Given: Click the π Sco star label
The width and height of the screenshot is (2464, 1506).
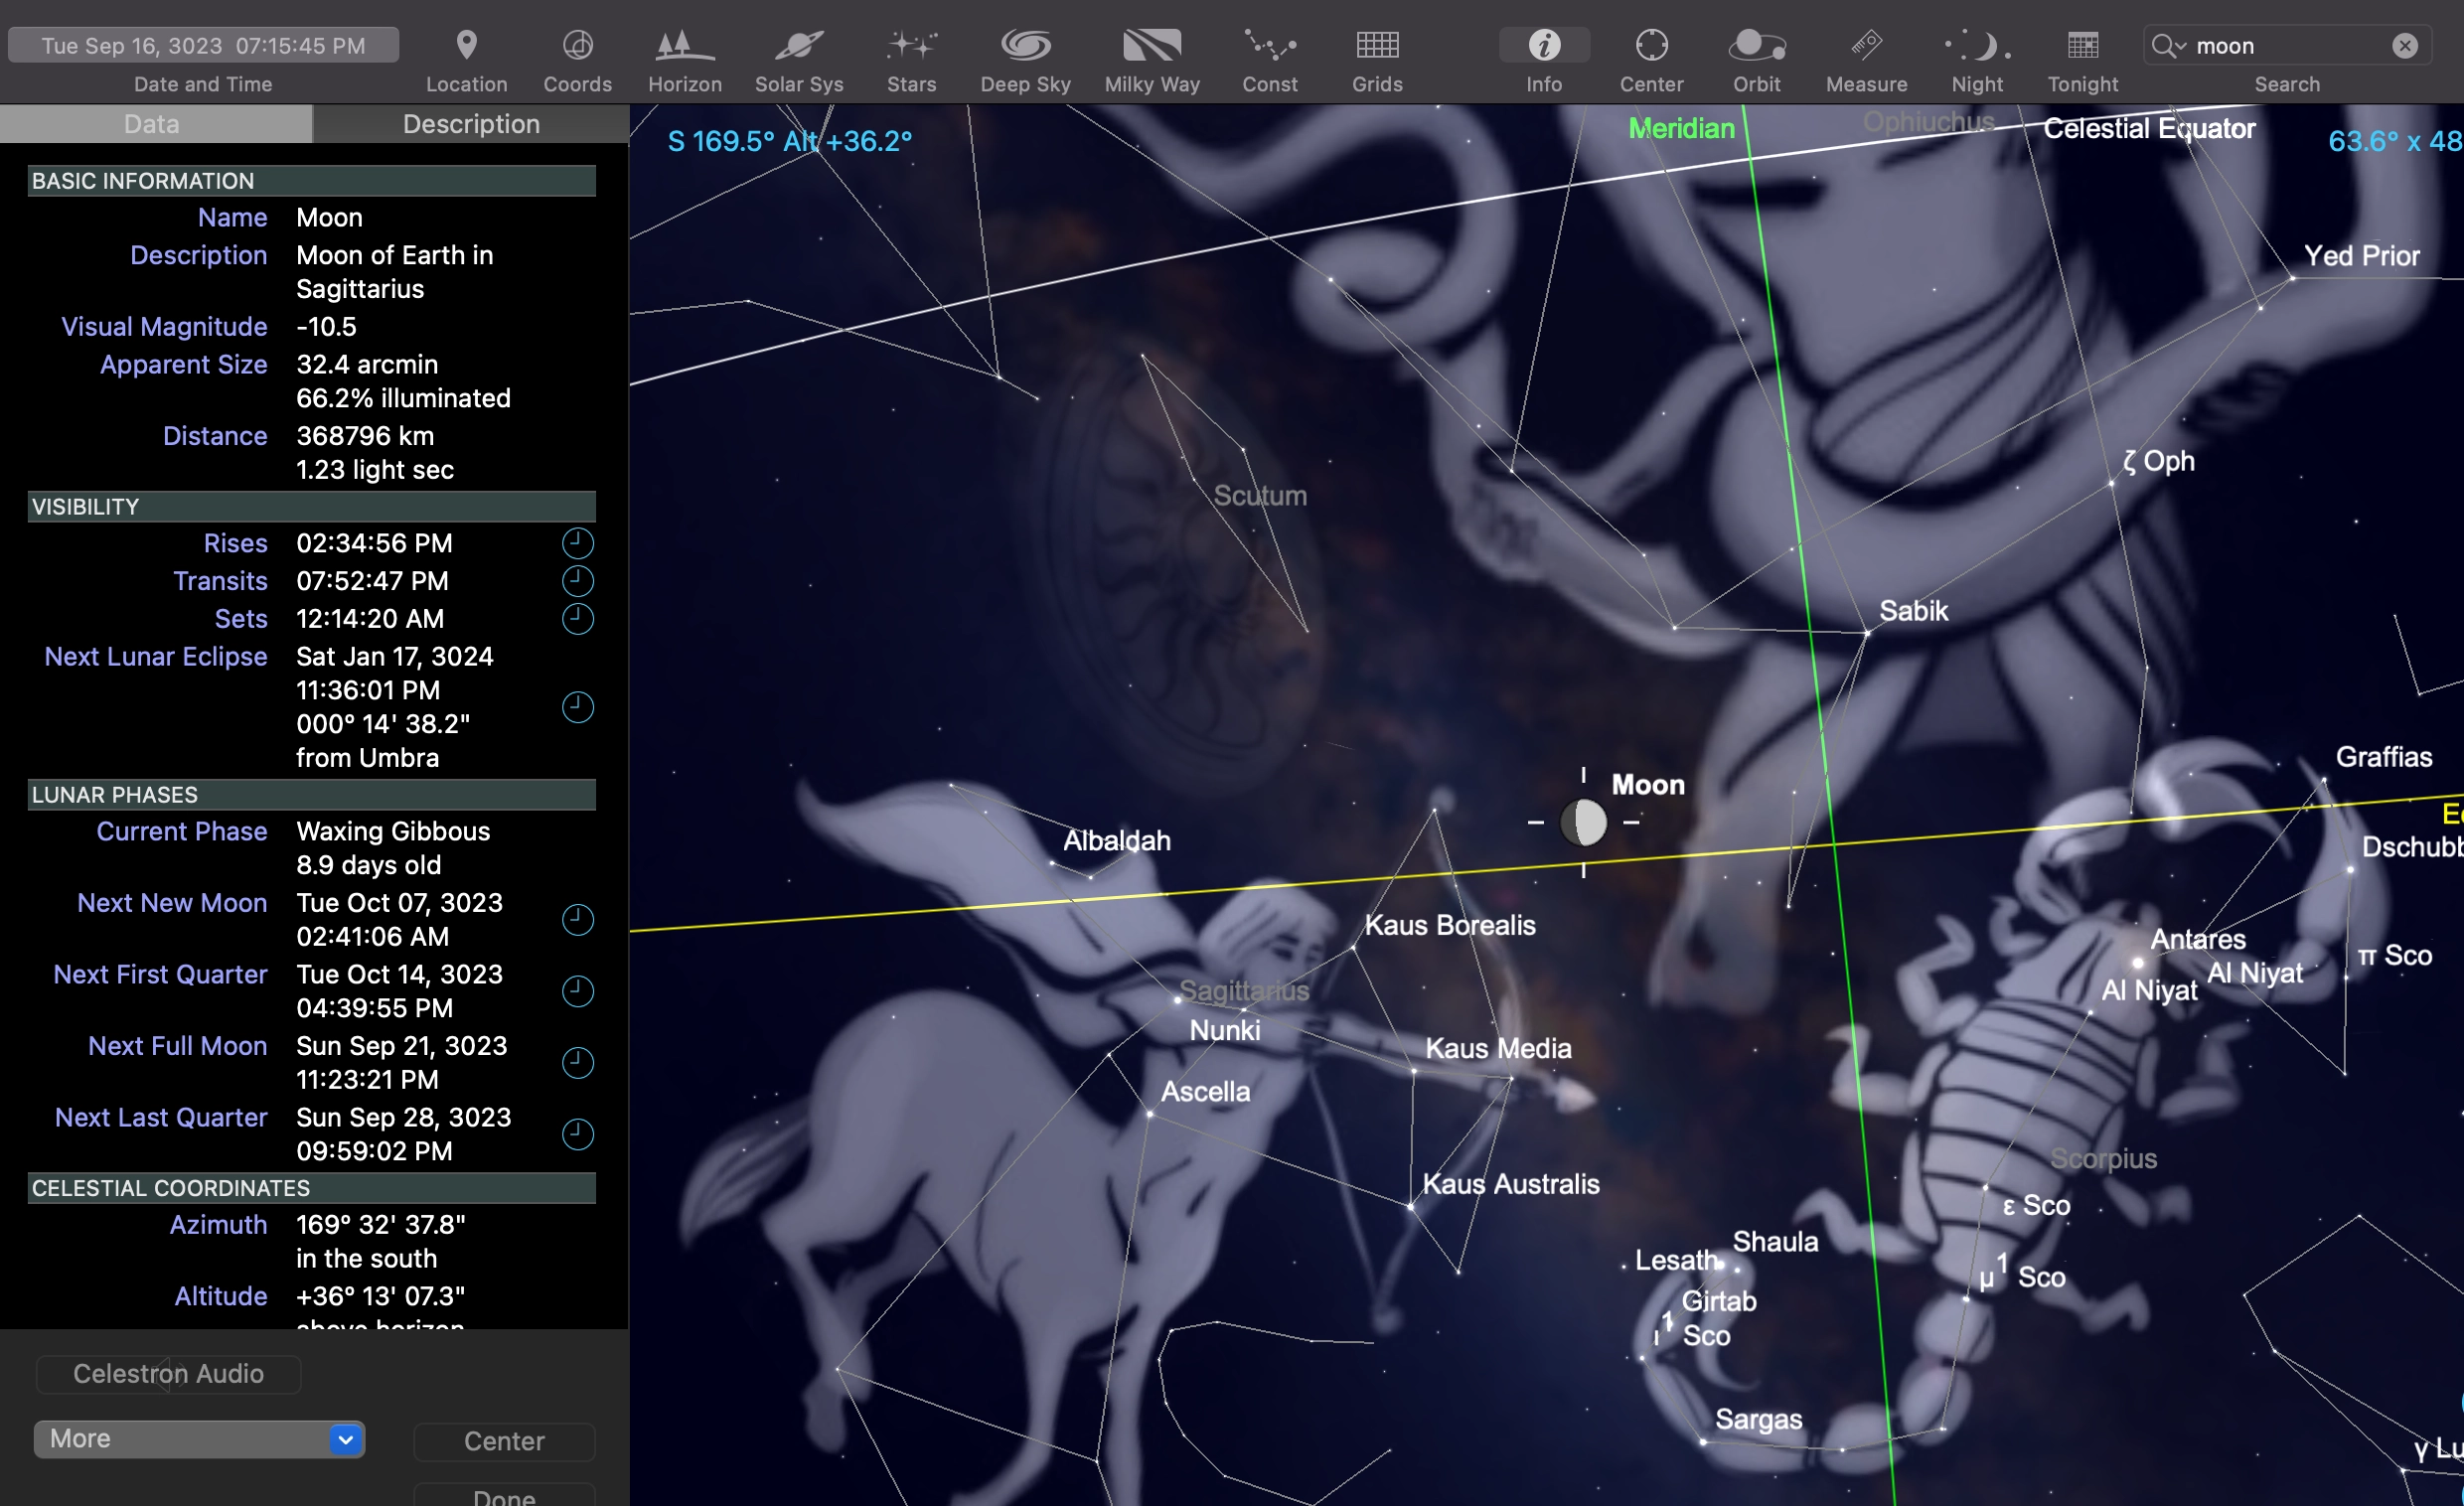Looking at the screenshot, I should 2394,956.
